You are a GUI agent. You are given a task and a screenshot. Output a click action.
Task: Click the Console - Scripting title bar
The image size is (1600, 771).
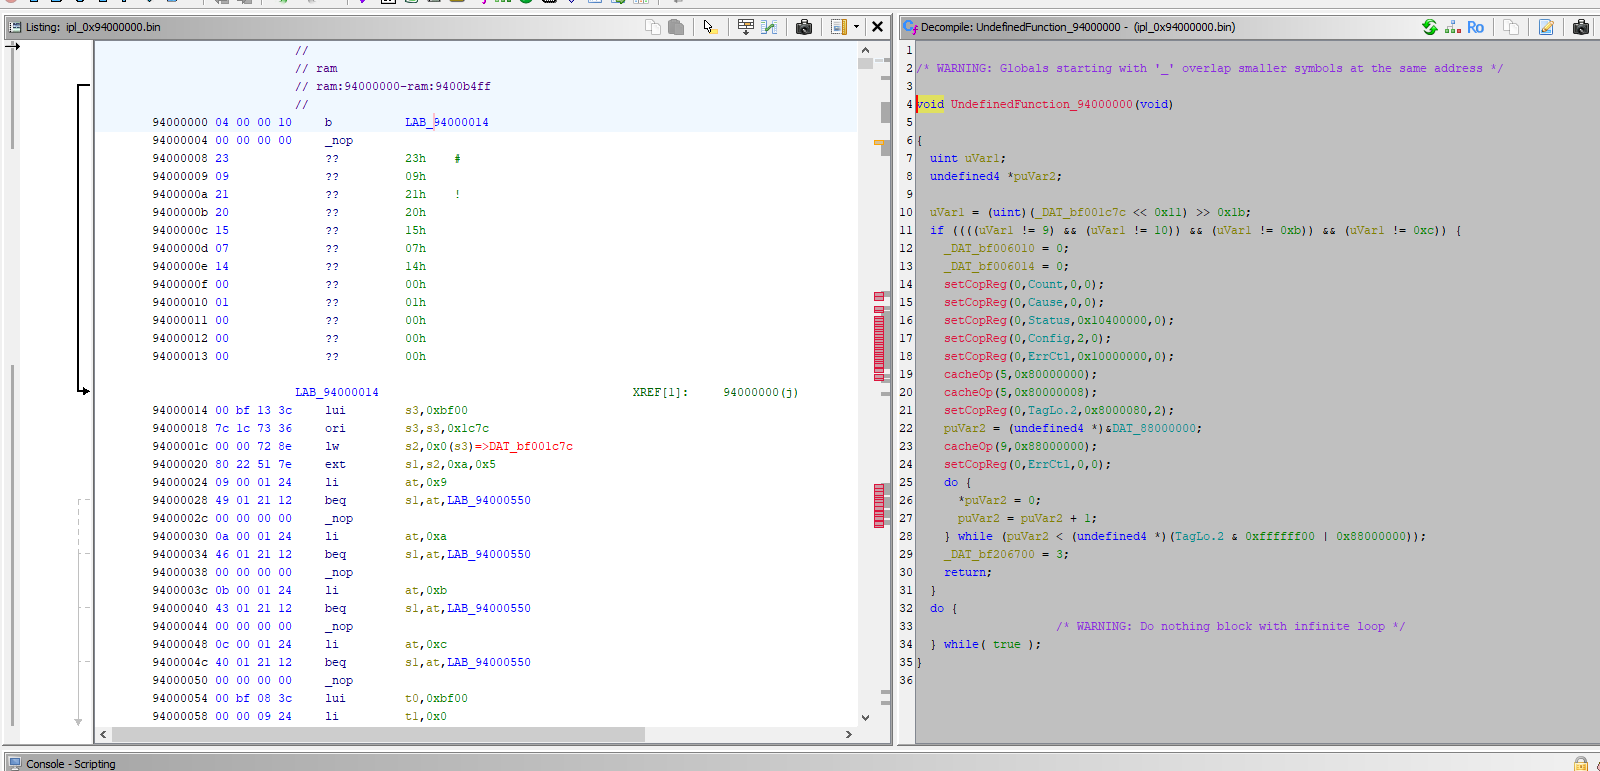pyautogui.click(x=800, y=763)
